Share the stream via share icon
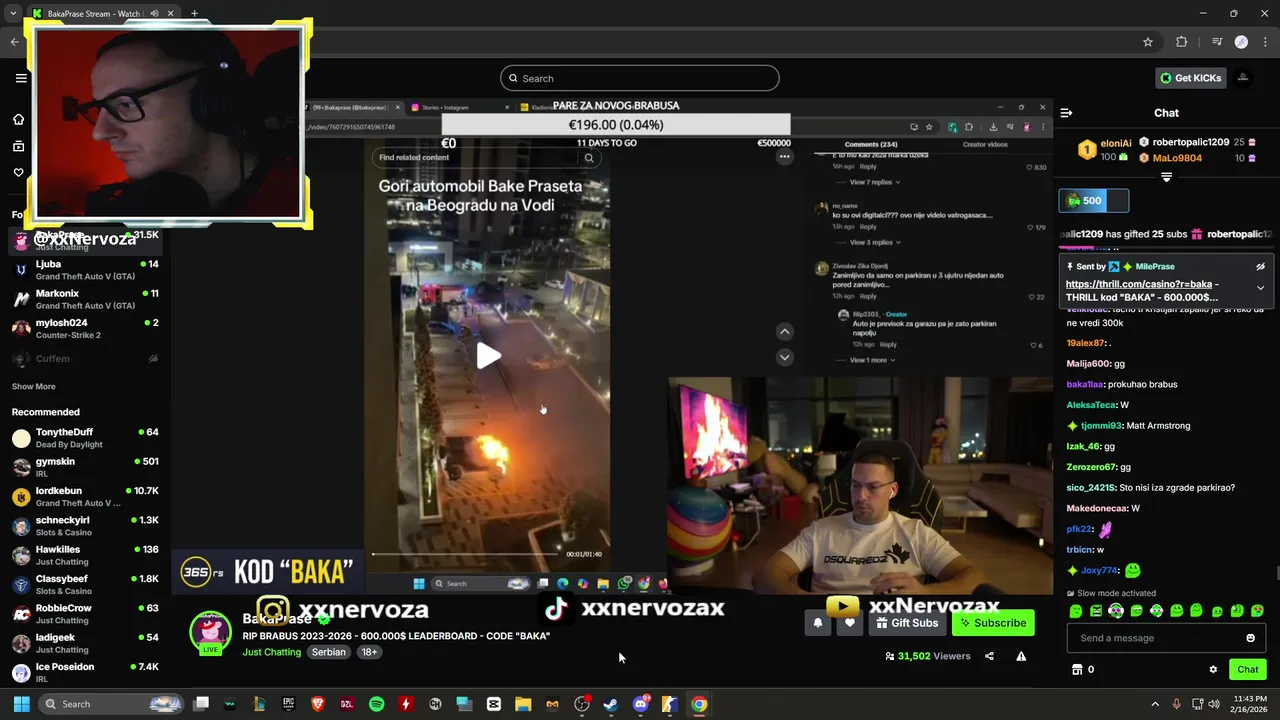The height and width of the screenshot is (720, 1280). tap(989, 656)
